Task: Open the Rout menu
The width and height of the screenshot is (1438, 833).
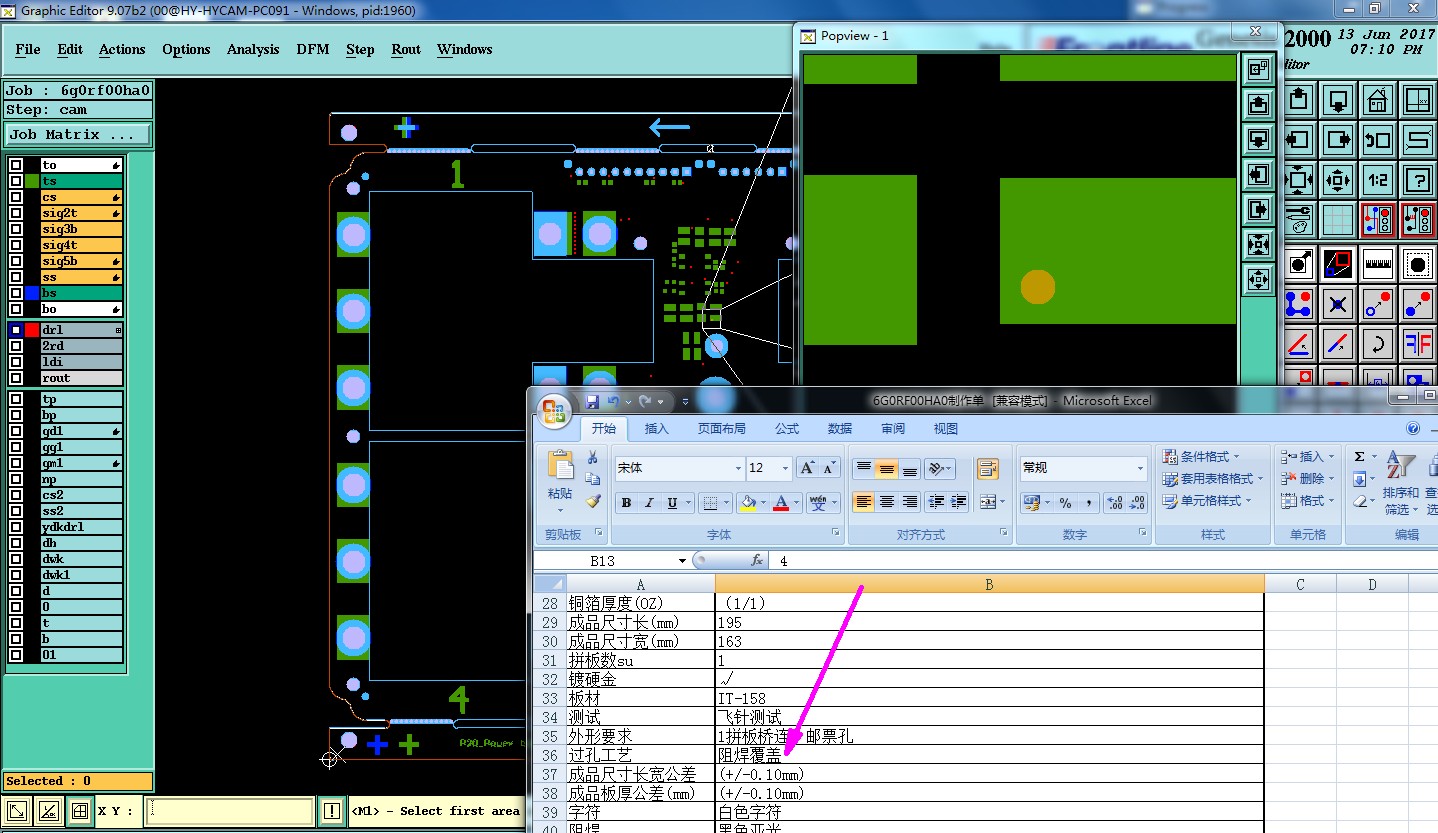Action: coord(406,49)
